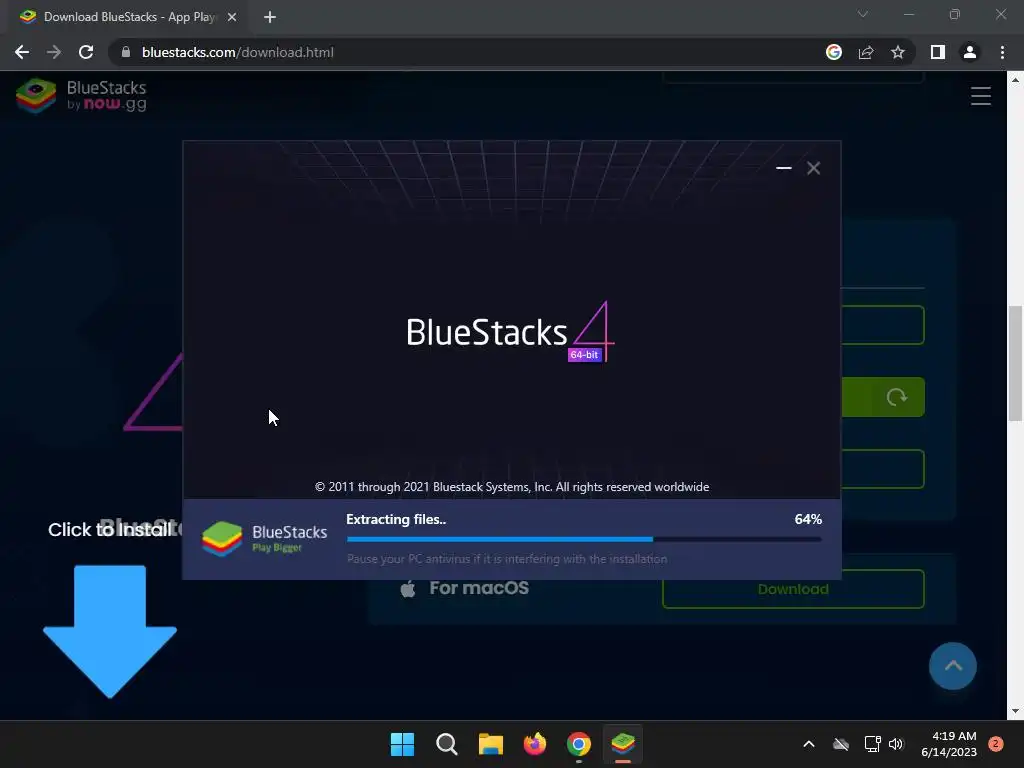This screenshot has height=768, width=1024.
Task: Switch to Chrome in taskbar
Action: pyautogui.click(x=579, y=744)
